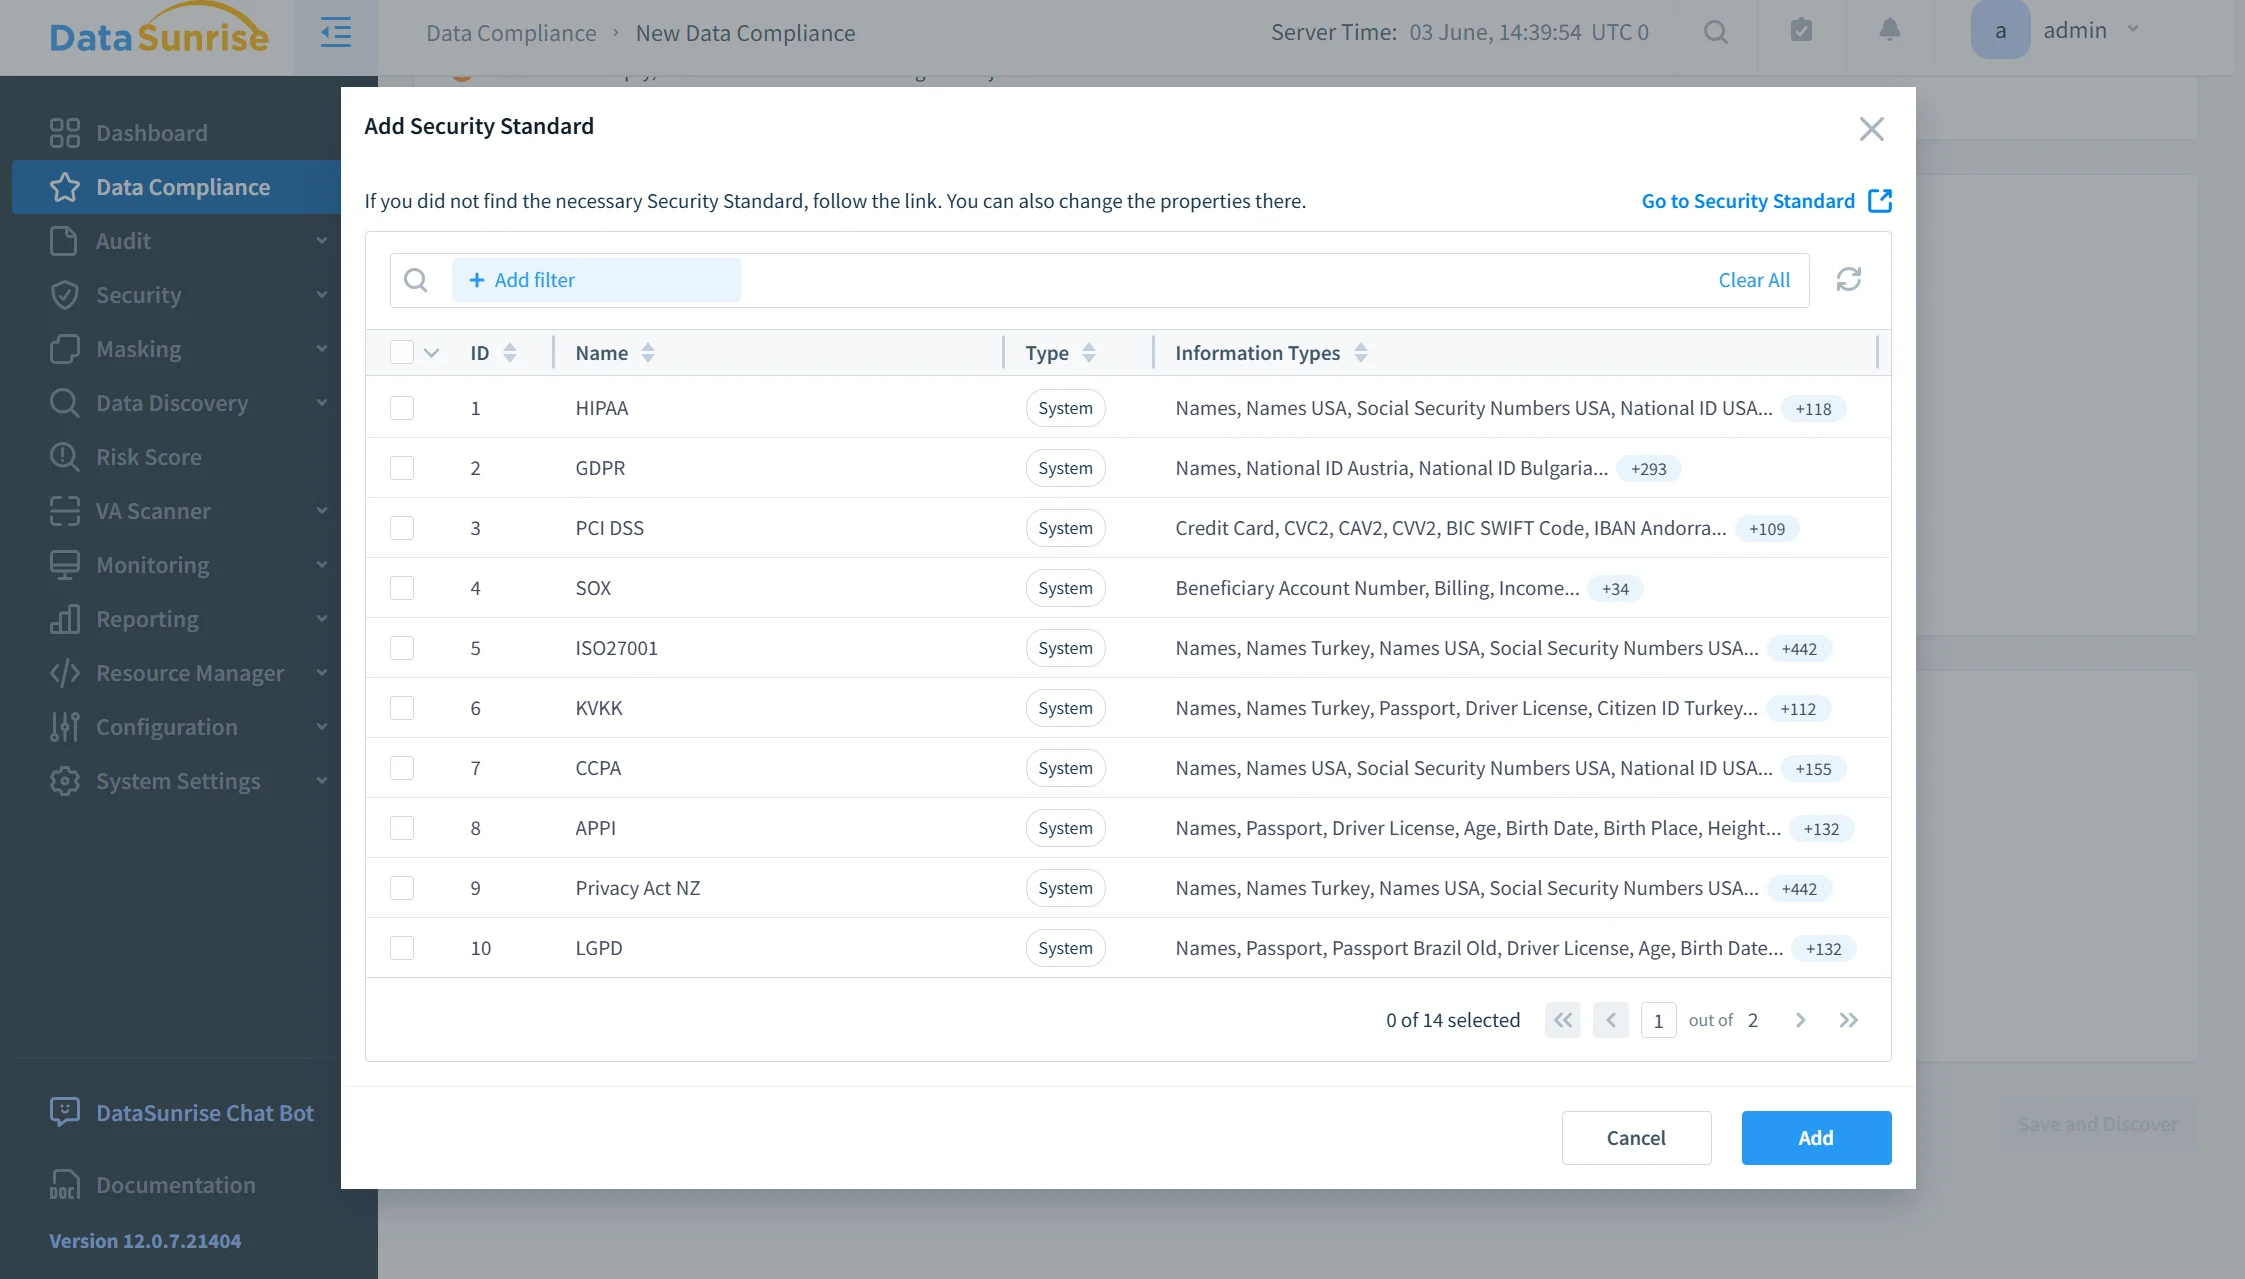Expand the Monitoring sidebar section
This screenshot has height=1279, width=2245.
coord(321,565)
